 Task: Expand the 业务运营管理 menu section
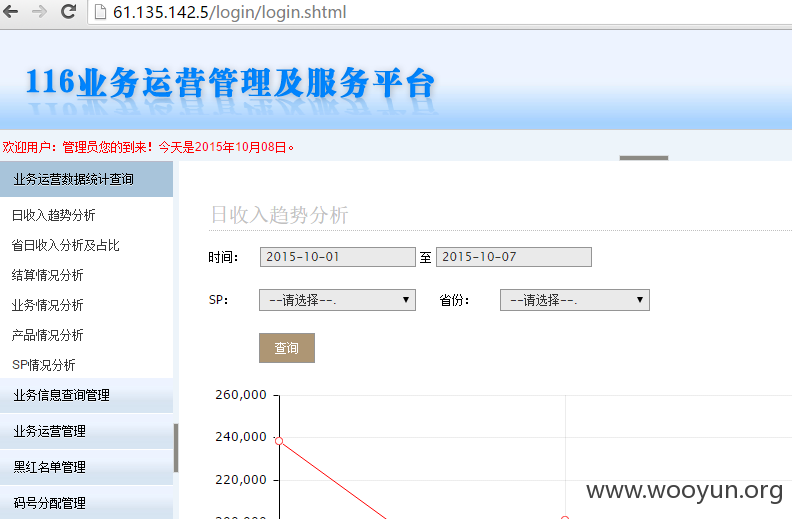tap(86, 432)
